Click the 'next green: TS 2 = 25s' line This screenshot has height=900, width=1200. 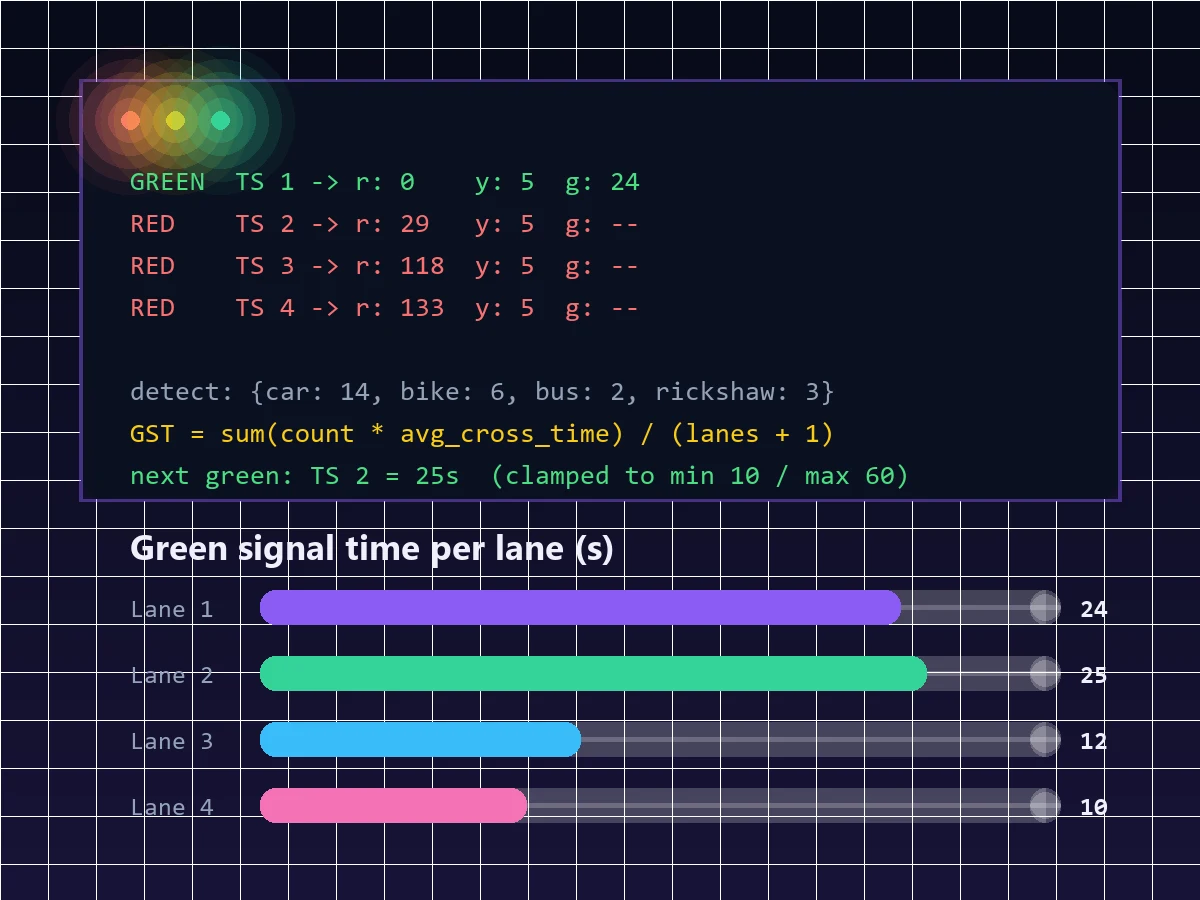[519, 476]
